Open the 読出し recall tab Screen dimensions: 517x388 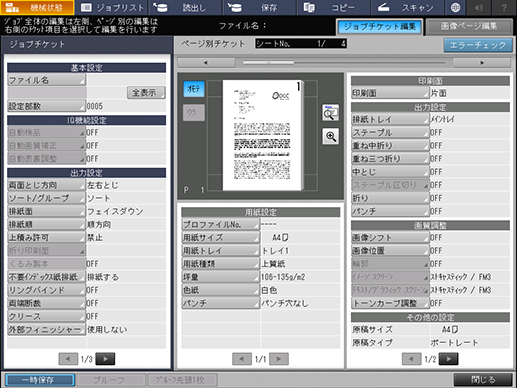[x=186, y=7]
